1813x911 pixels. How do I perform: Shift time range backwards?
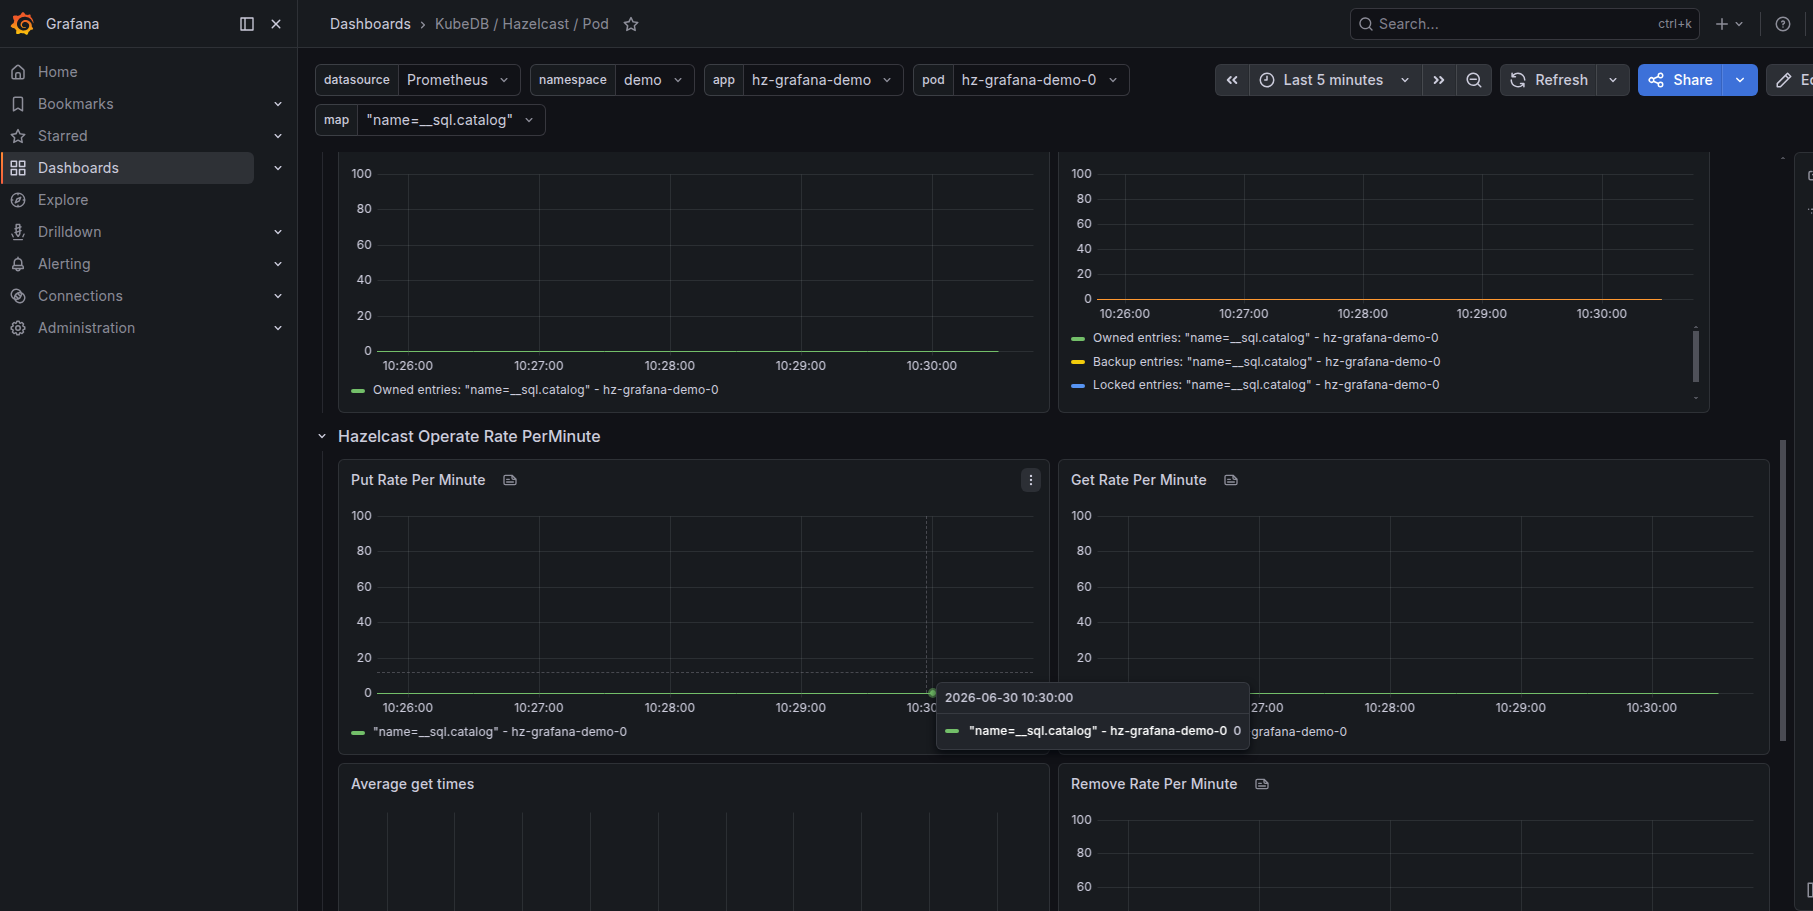coord(1232,80)
